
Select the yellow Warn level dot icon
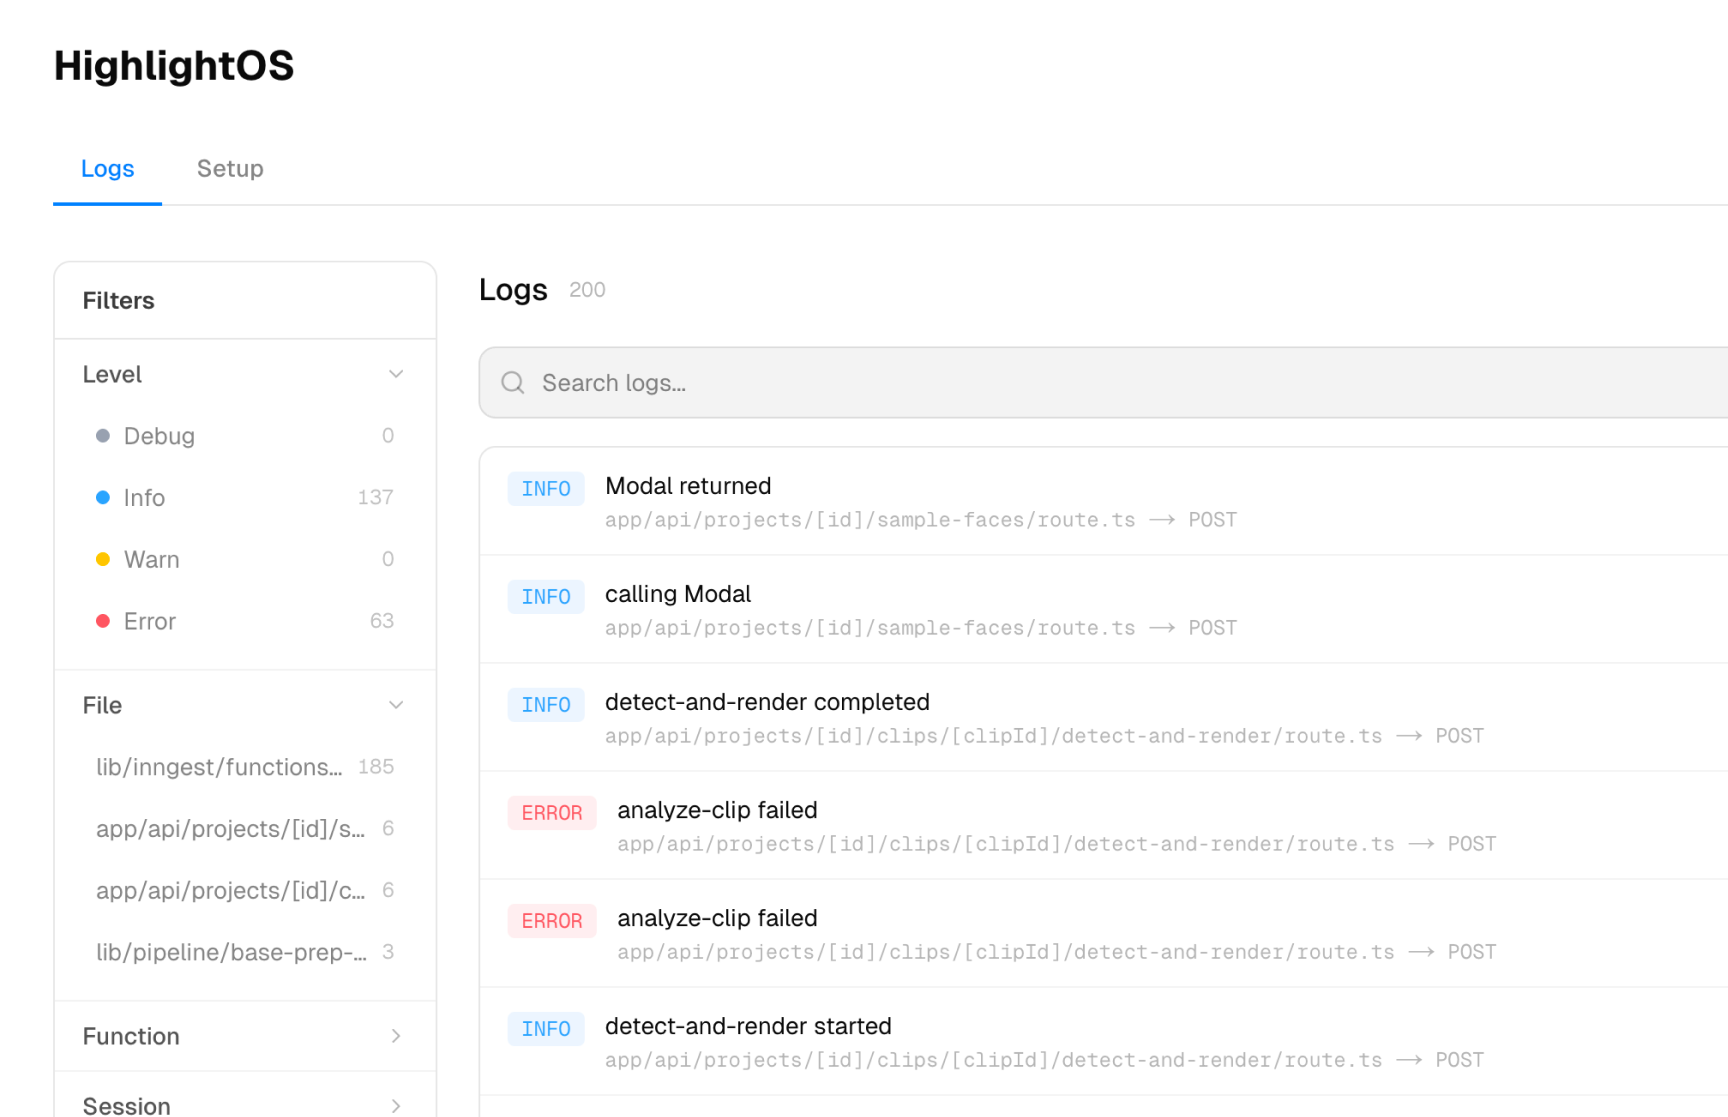pos(103,559)
